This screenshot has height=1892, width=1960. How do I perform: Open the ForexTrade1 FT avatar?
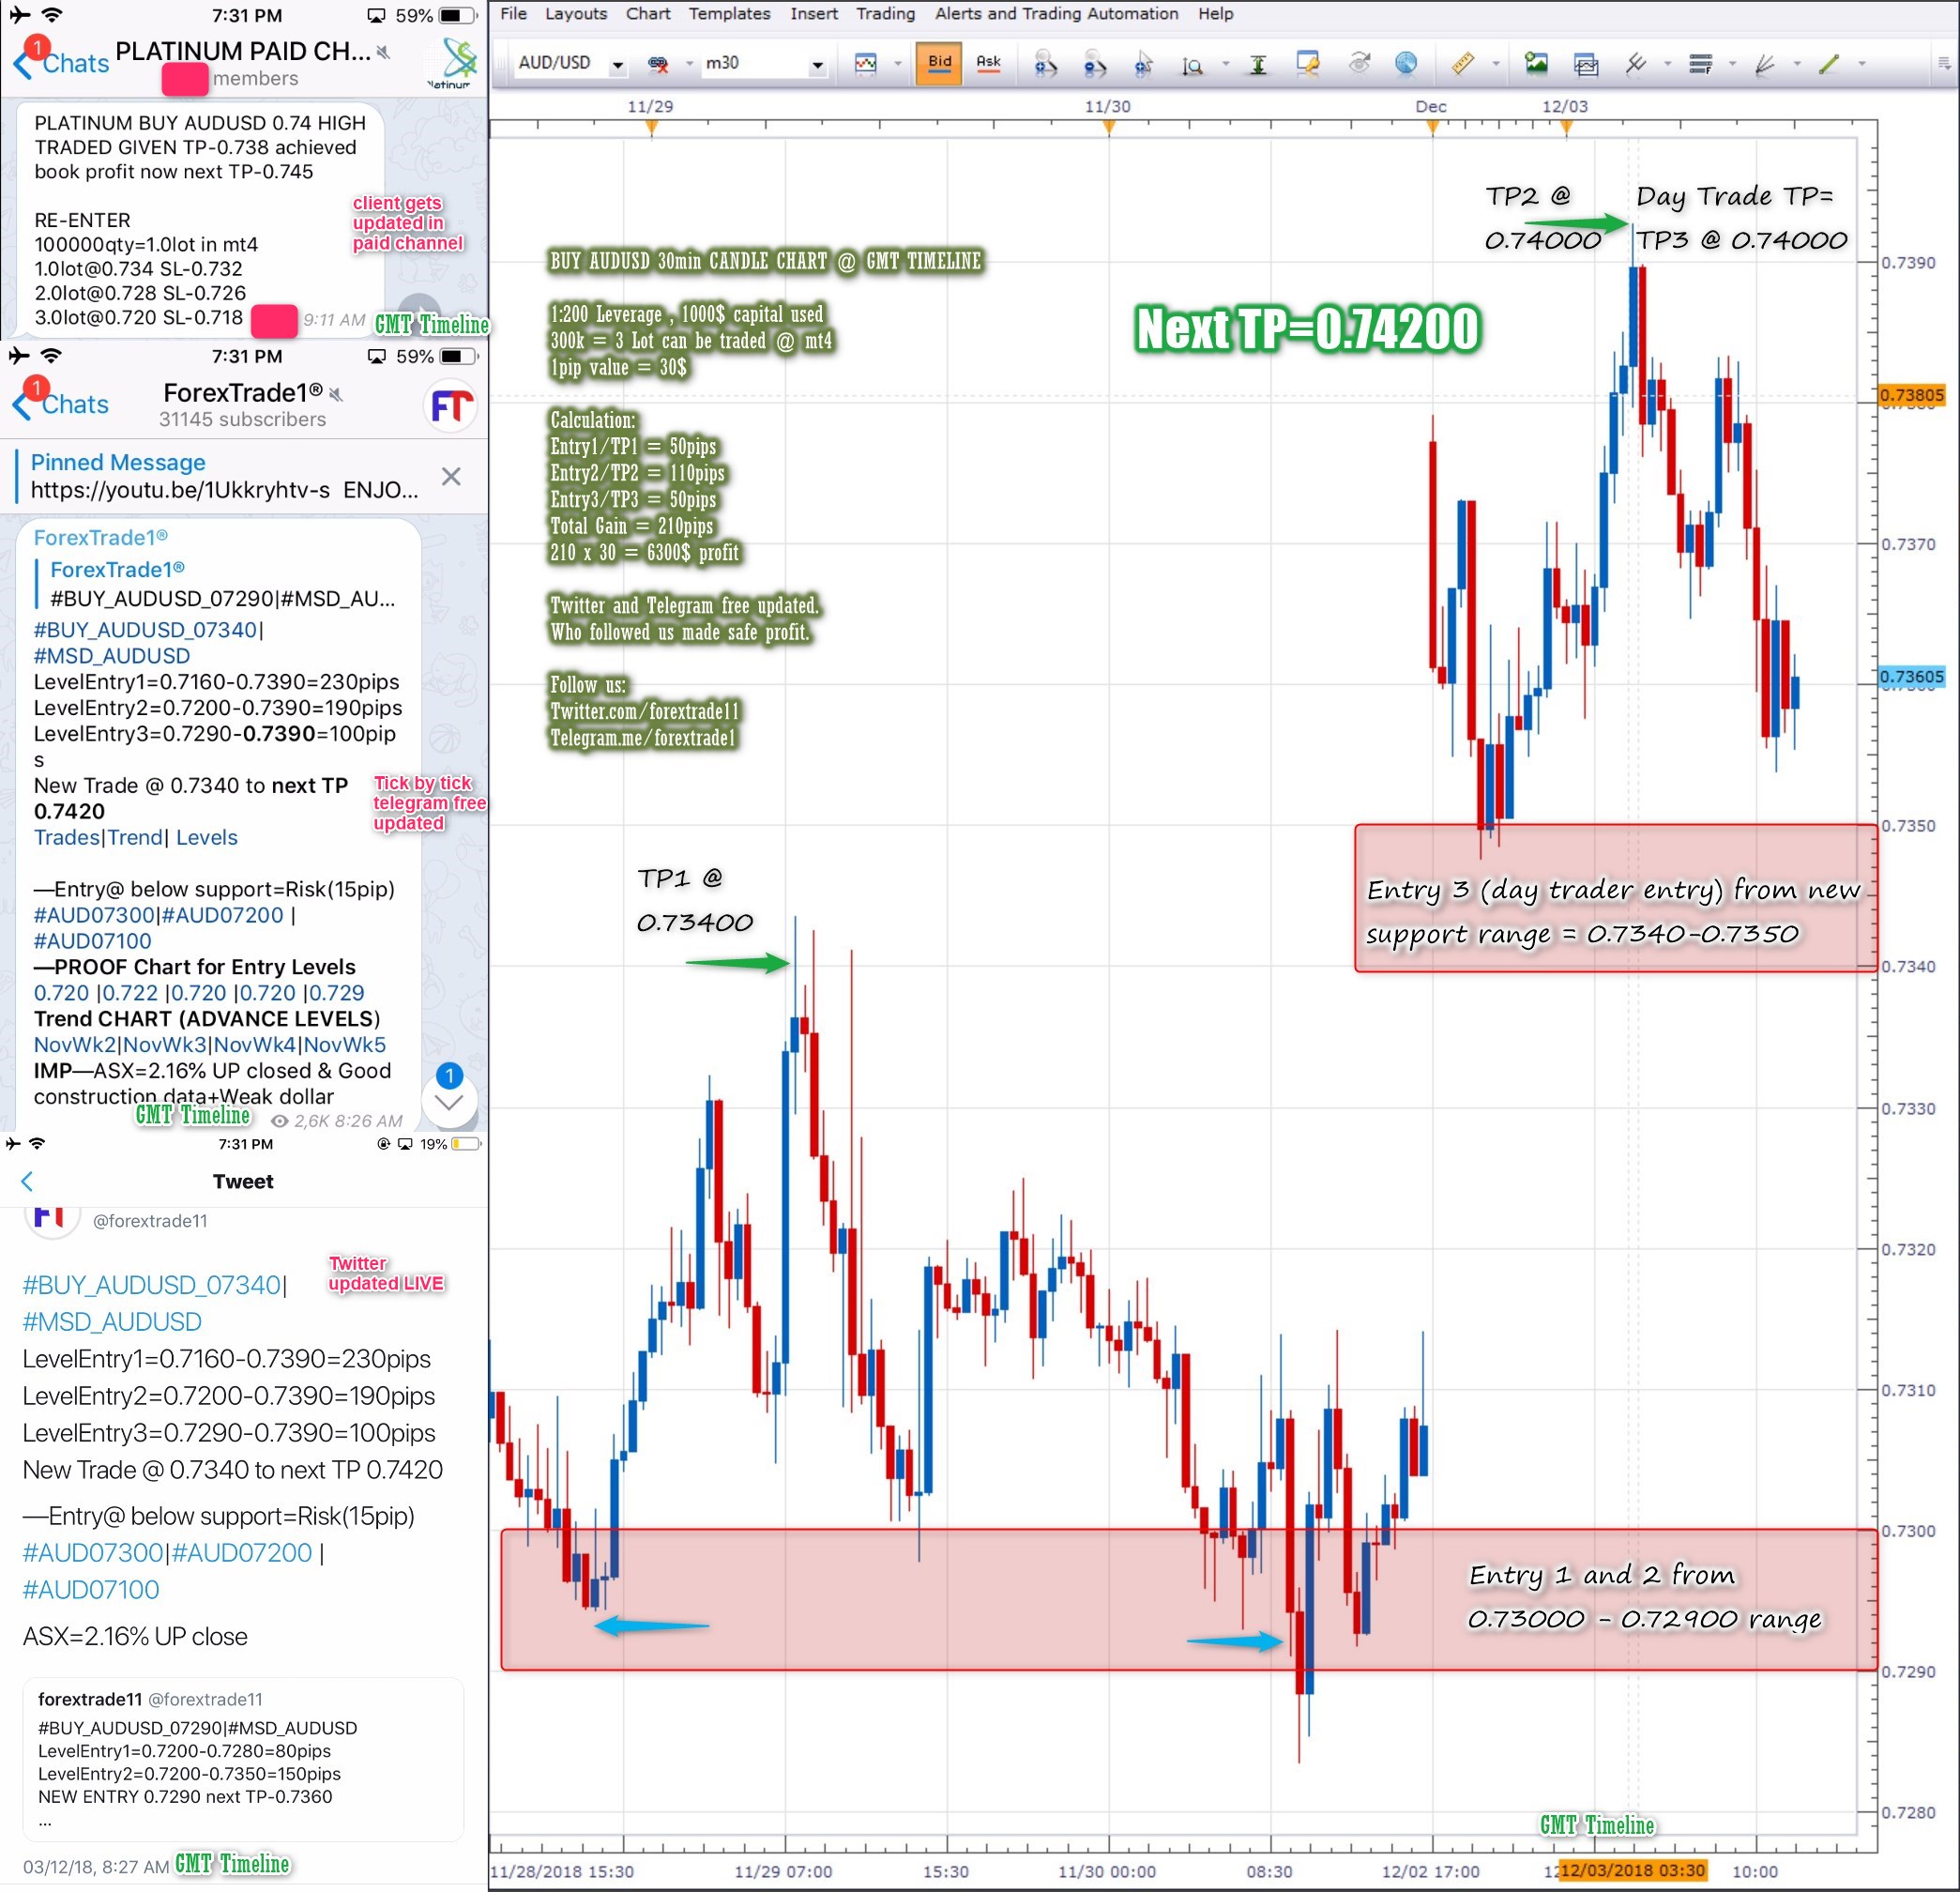click(452, 407)
